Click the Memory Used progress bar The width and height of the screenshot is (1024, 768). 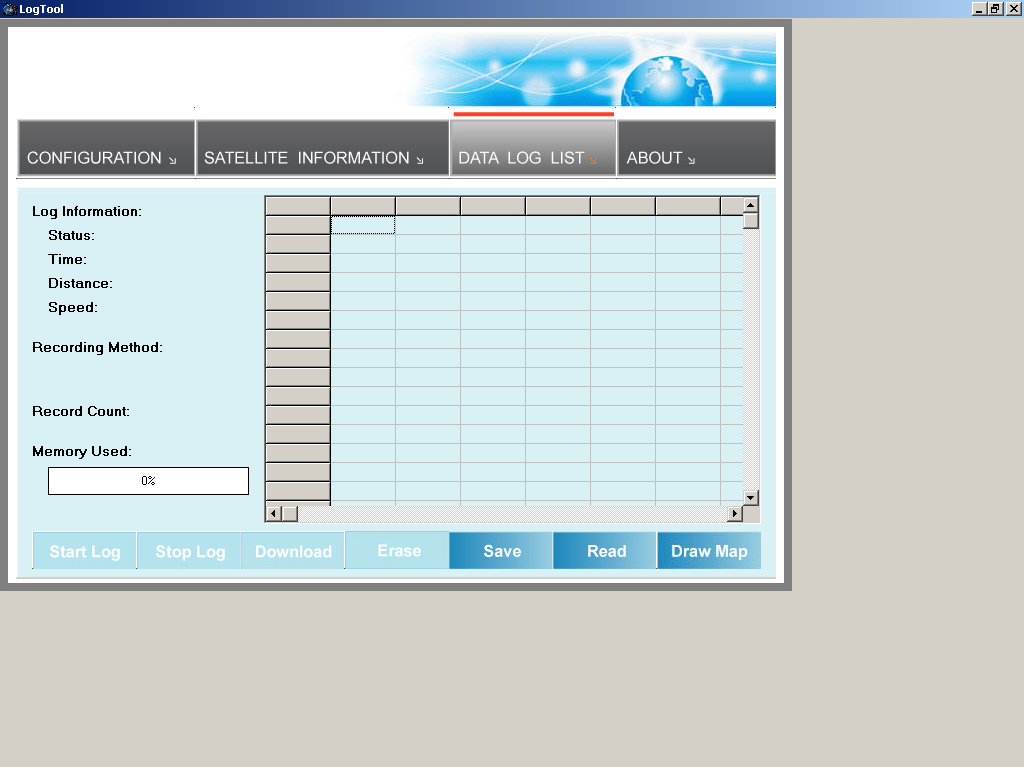[x=148, y=481]
